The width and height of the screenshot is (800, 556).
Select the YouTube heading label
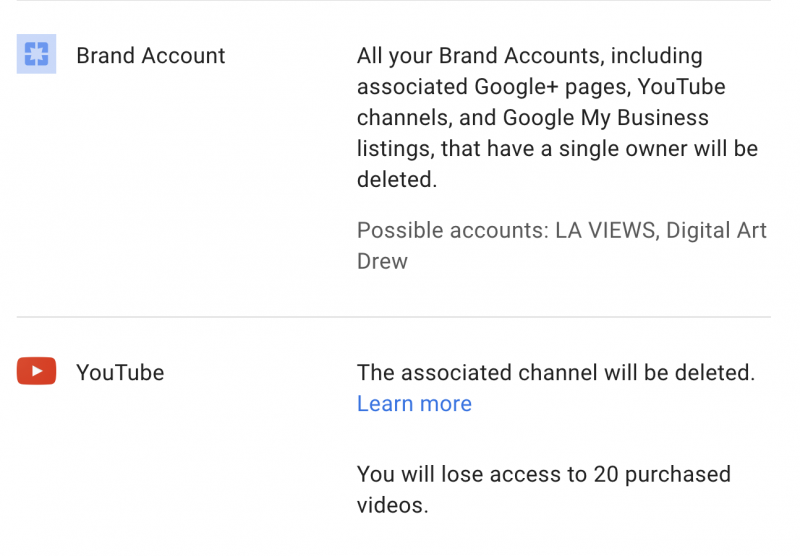click(x=120, y=372)
